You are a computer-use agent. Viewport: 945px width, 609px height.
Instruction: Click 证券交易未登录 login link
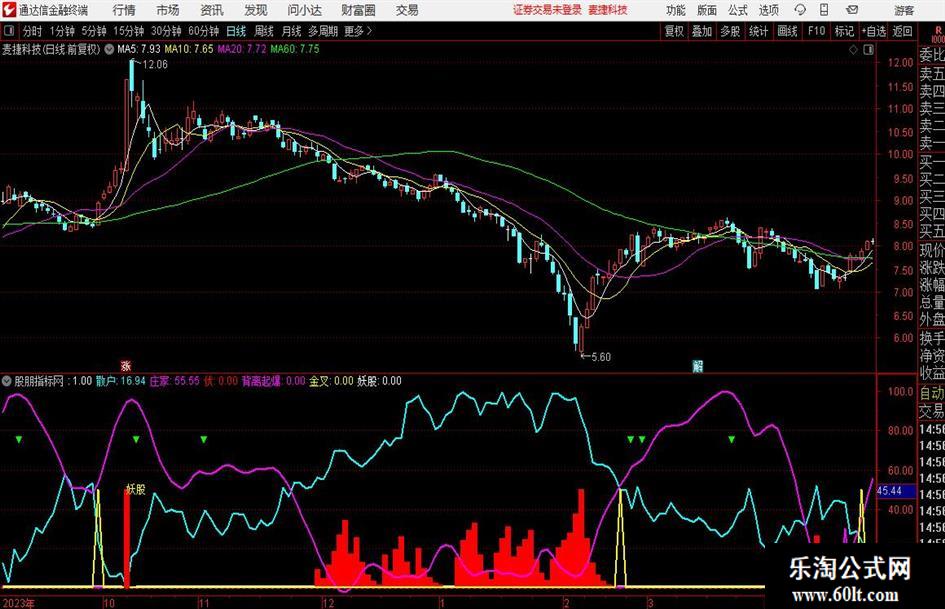[547, 10]
